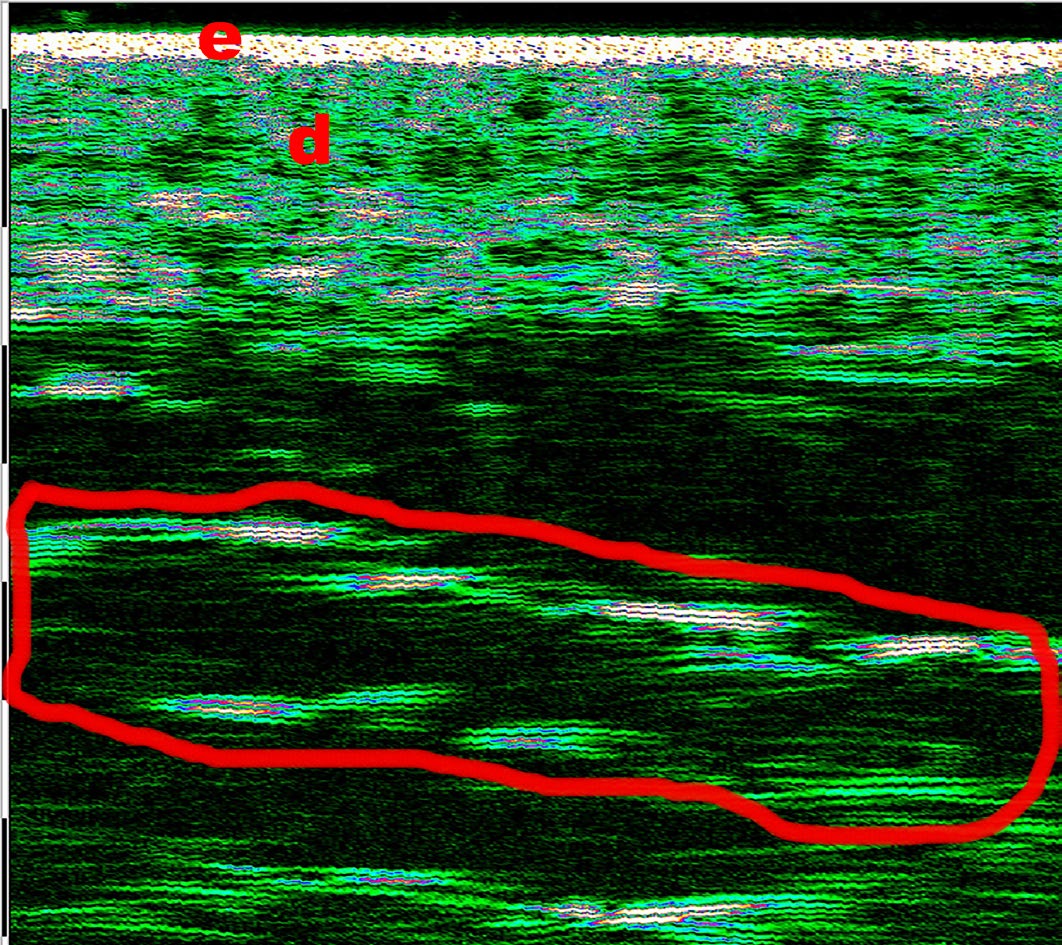The height and width of the screenshot is (945, 1062).
Task: Click the bright patch at left of layer d
Action: pyautogui.click(x=70, y=262)
